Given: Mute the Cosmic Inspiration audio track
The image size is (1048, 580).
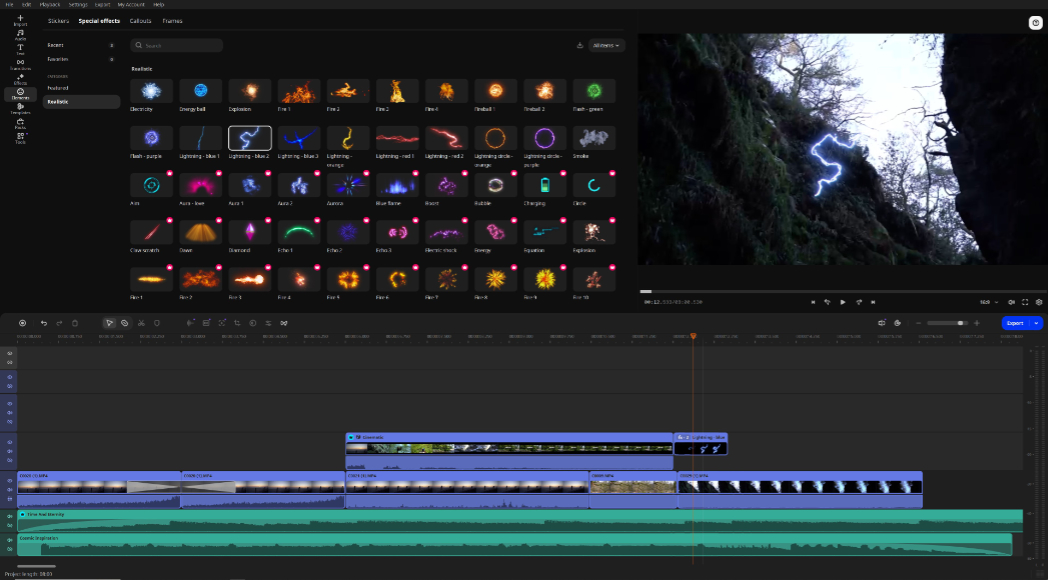Looking at the screenshot, I should coord(10,539).
